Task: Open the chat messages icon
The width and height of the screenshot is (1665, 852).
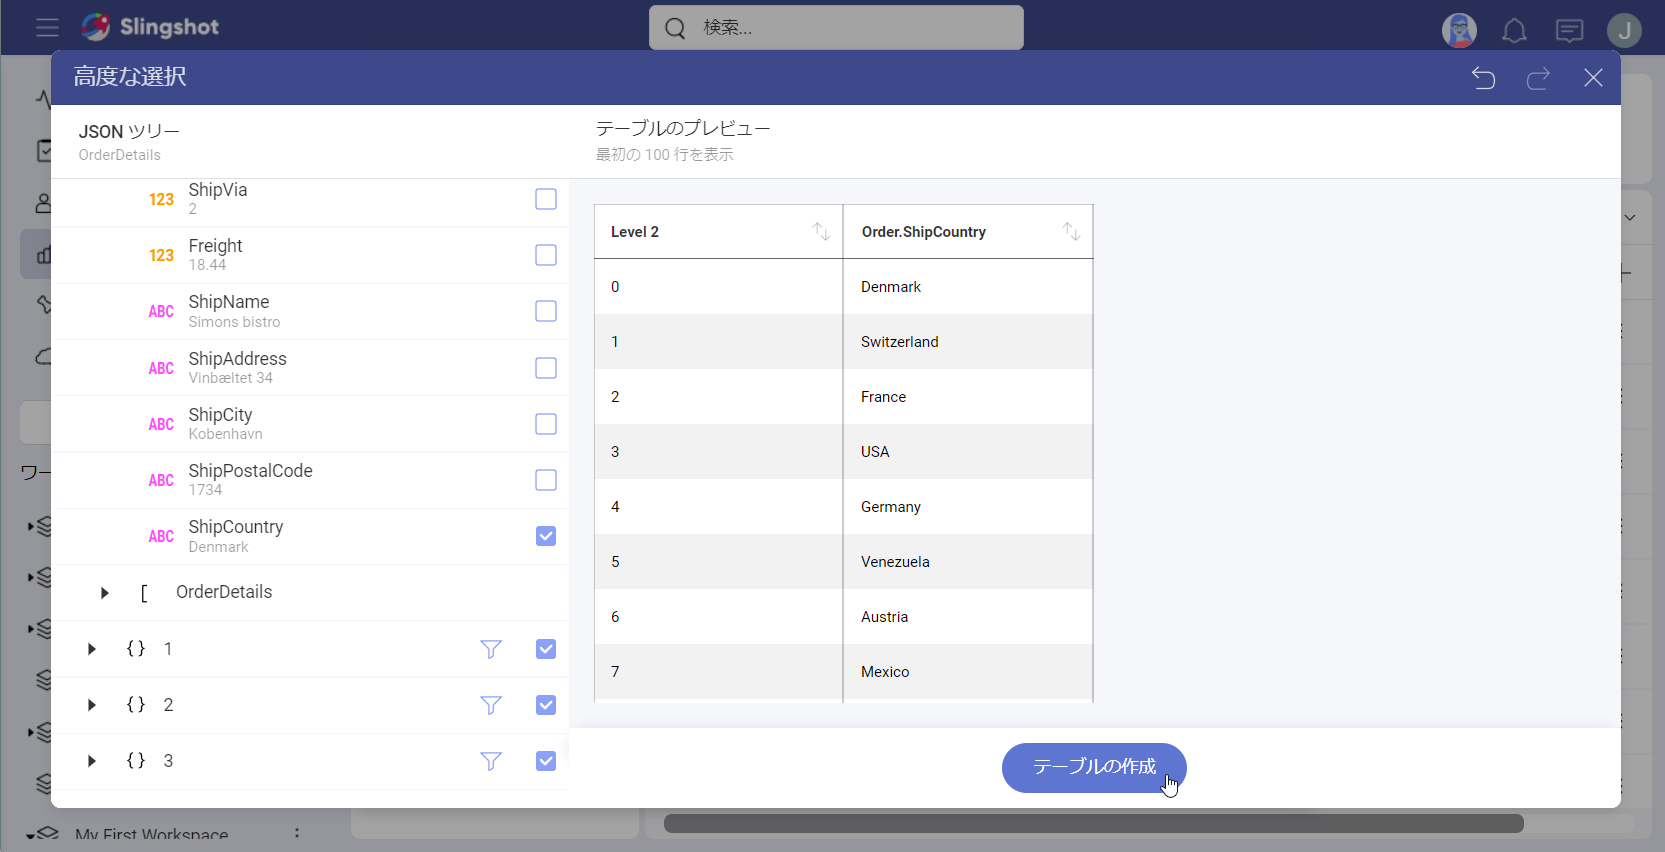Action: (1569, 31)
